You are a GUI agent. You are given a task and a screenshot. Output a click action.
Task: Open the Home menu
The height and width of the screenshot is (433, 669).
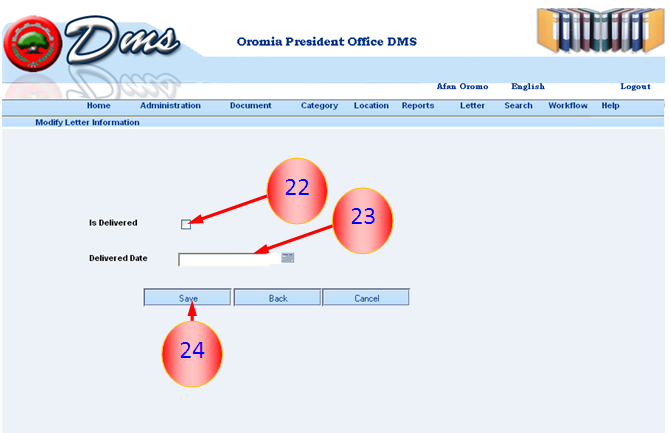99,105
